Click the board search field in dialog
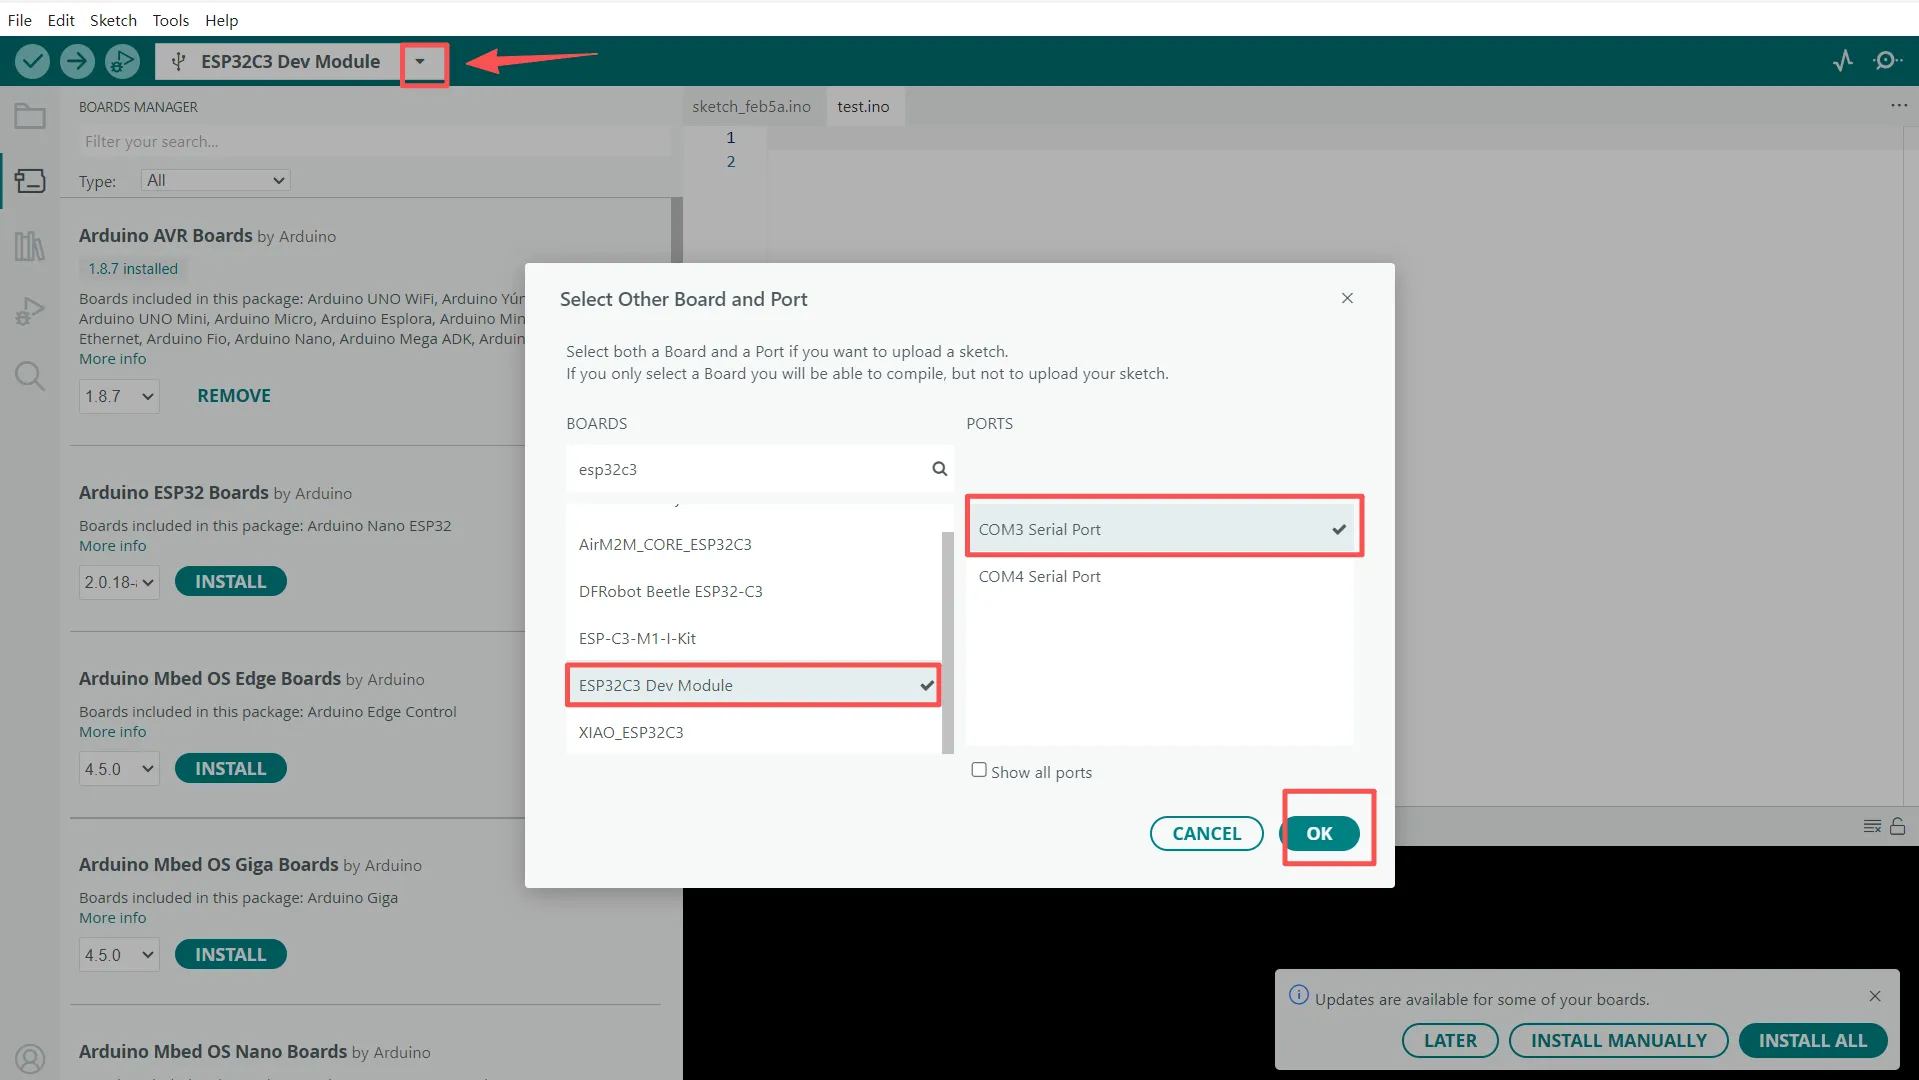This screenshot has height=1080, width=1919. (x=750, y=470)
